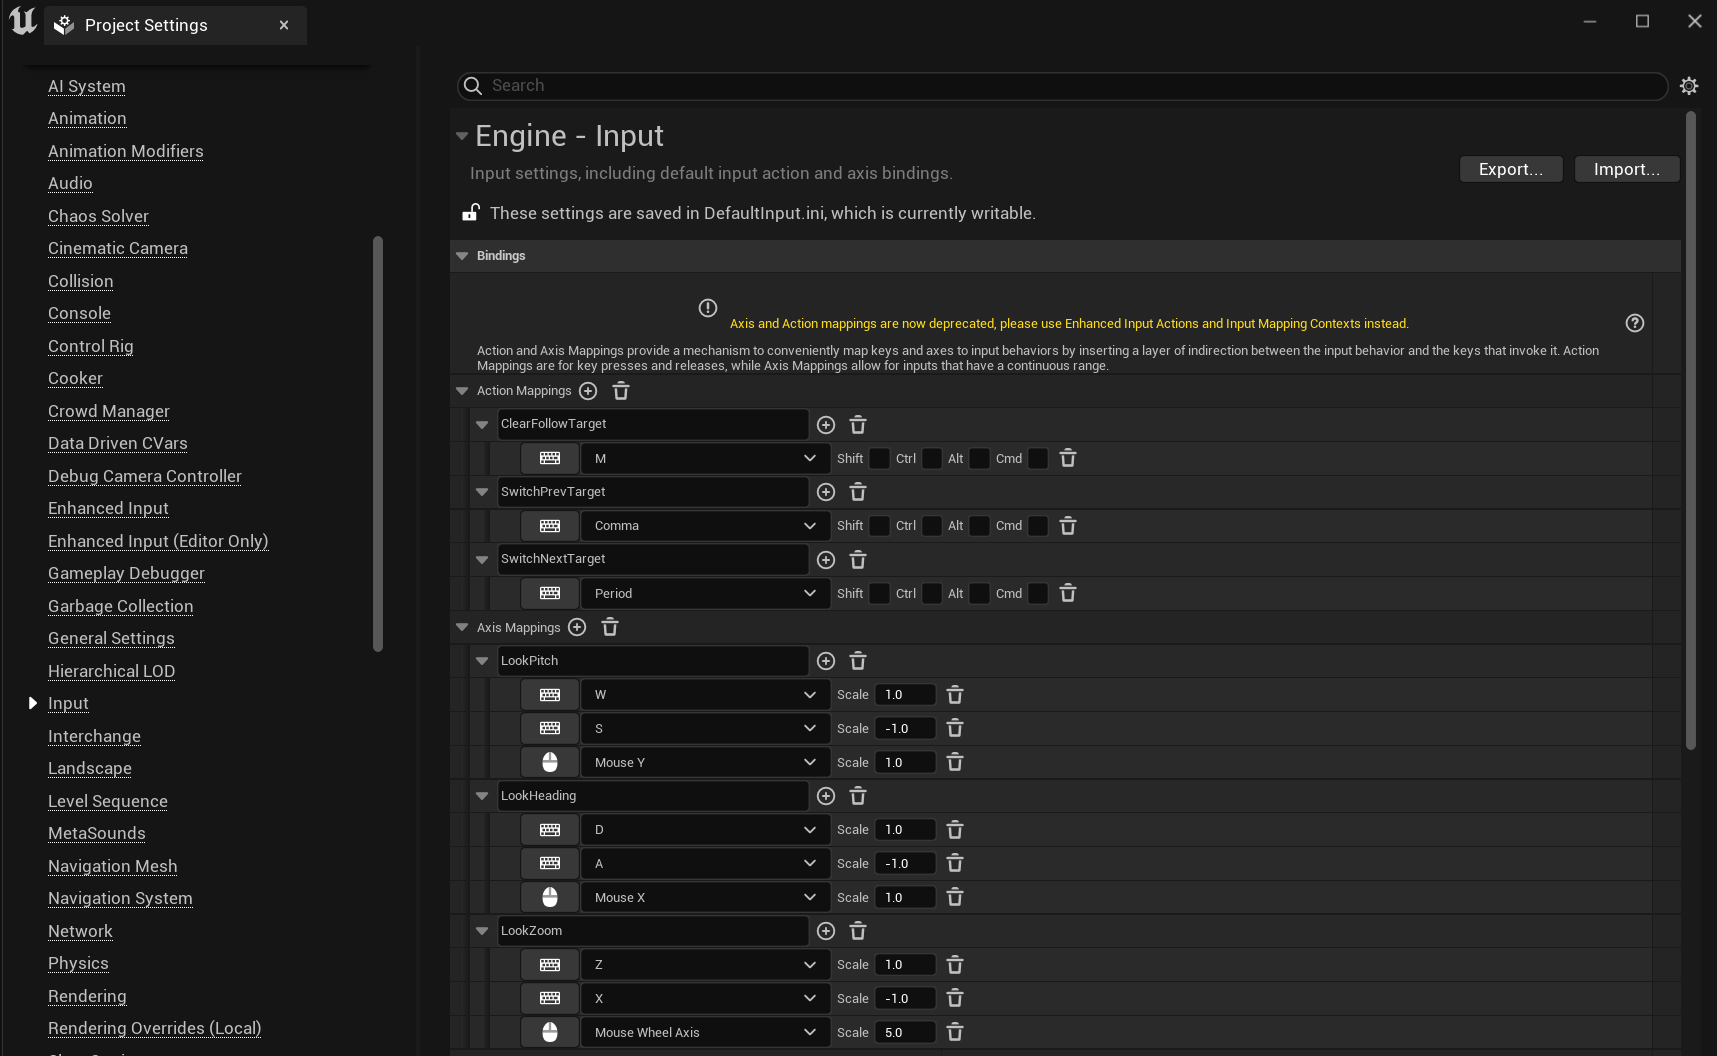Select Rendering in the settings sidebar
The image size is (1717, 1056).
(87, 996)
